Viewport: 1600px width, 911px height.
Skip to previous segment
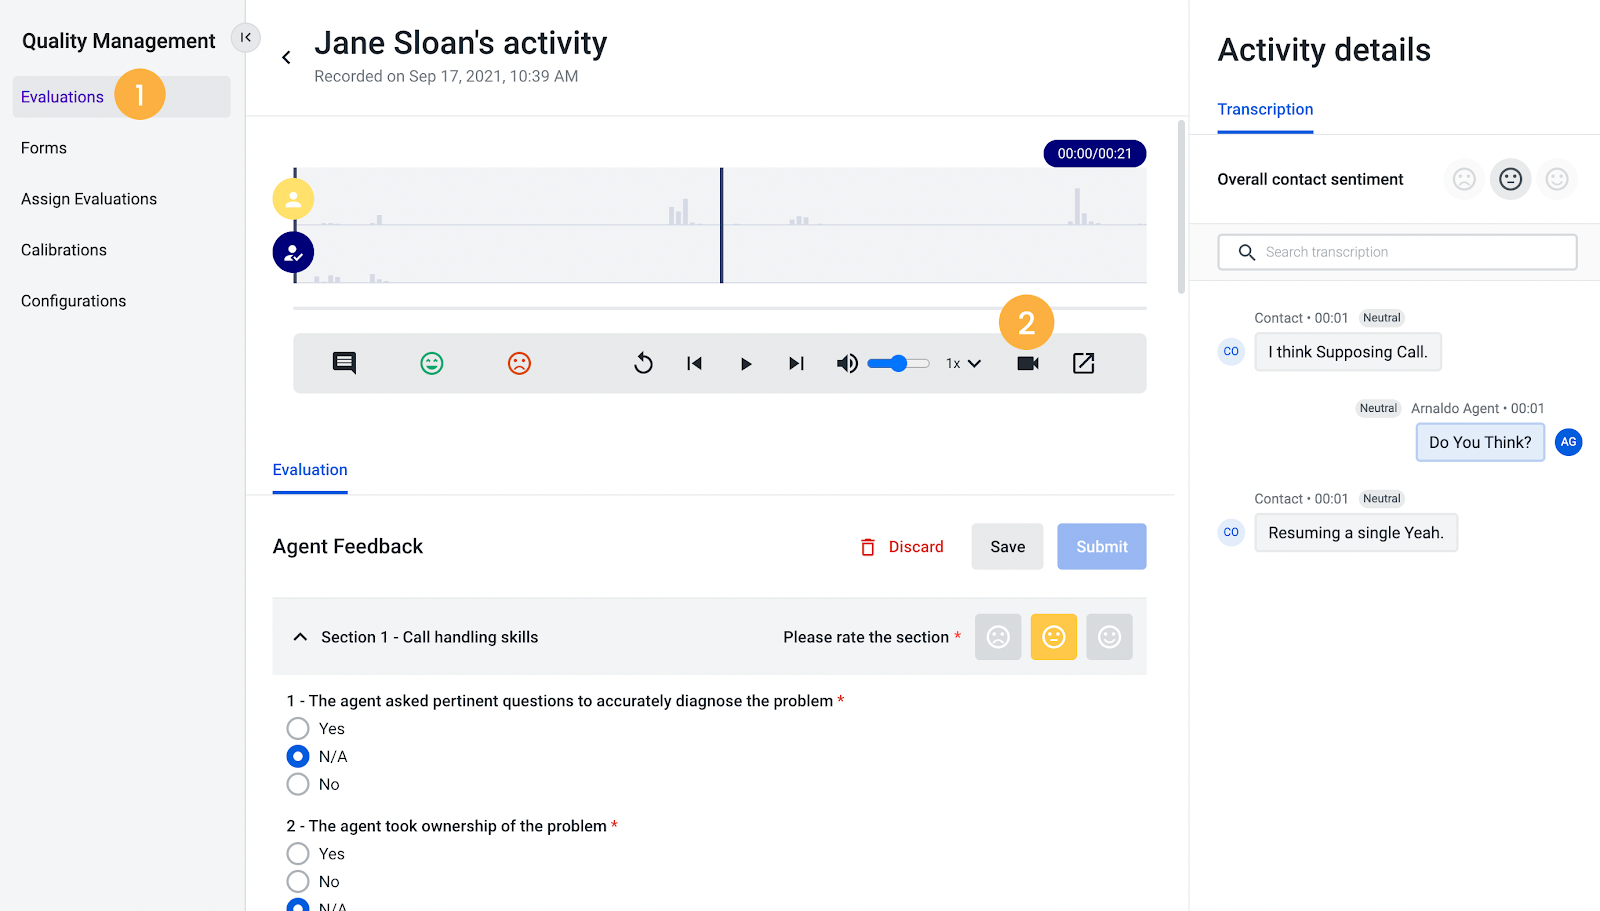coord(694,363)
